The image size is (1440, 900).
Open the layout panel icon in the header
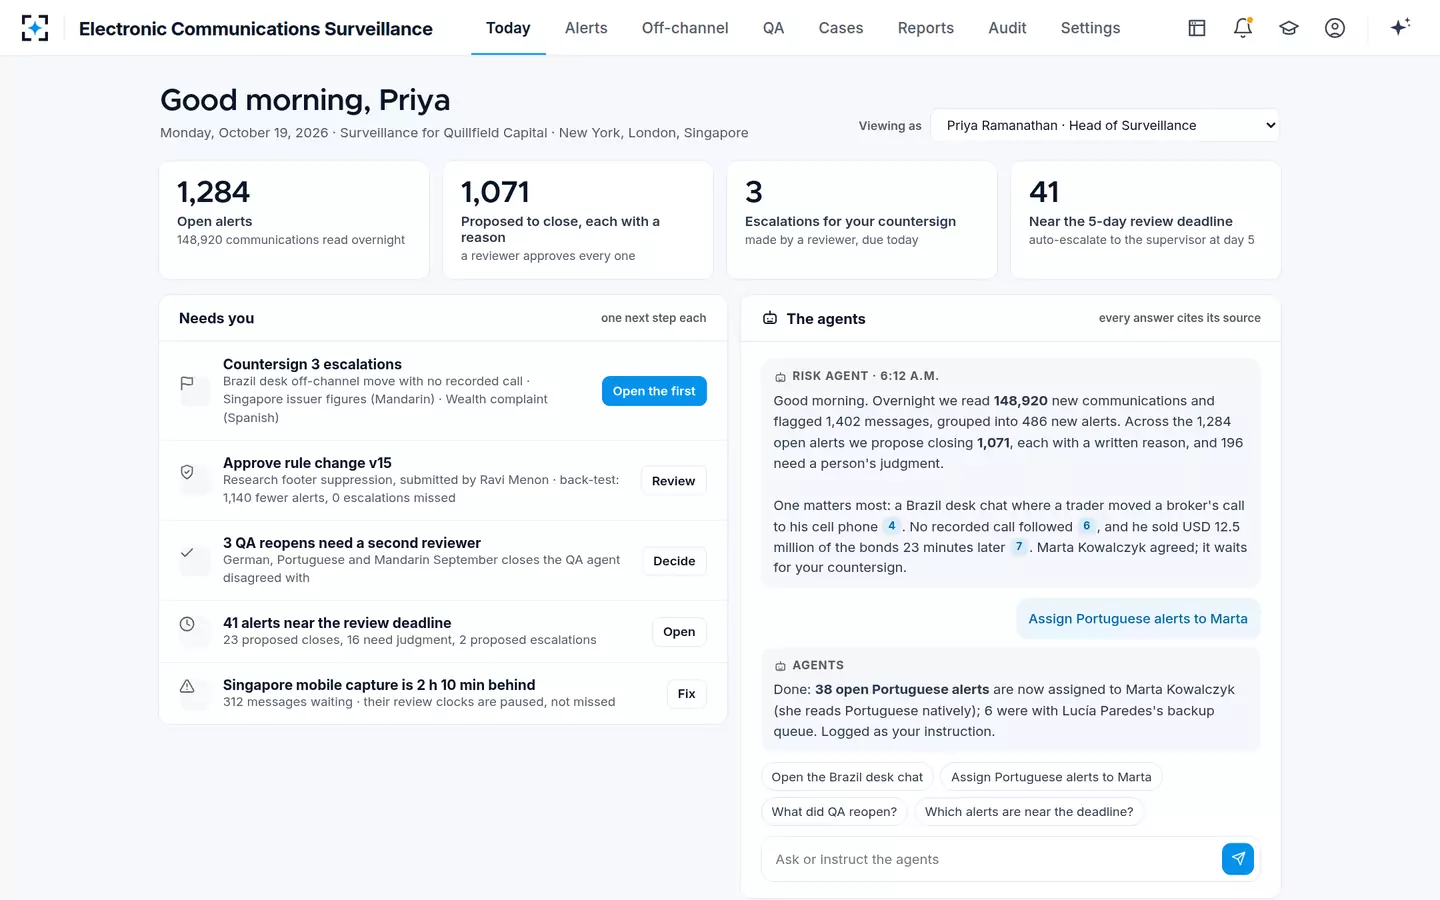pyautogui.click(x=1197, y=28)
